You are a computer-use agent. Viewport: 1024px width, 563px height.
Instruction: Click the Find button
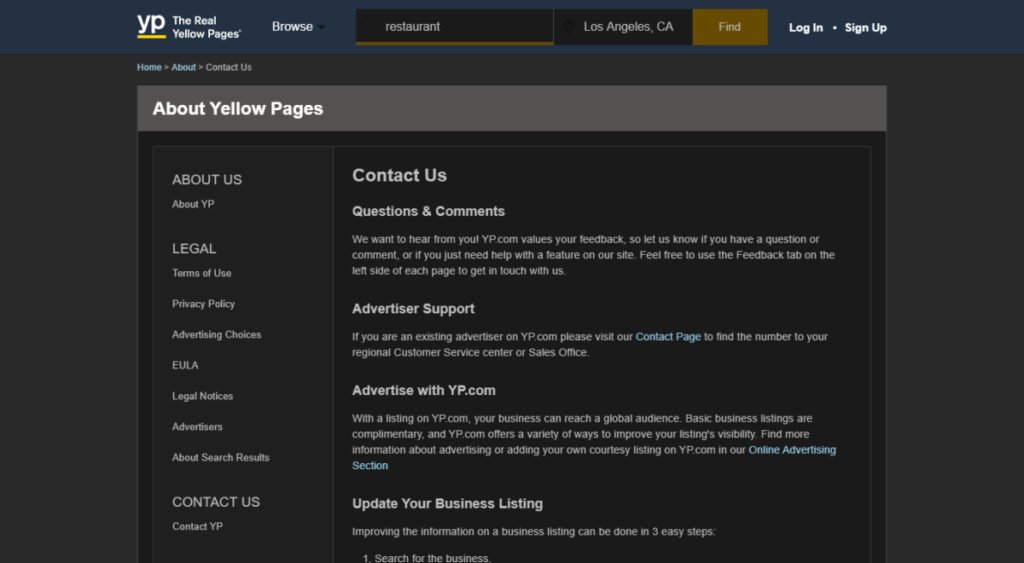(729, 27)
